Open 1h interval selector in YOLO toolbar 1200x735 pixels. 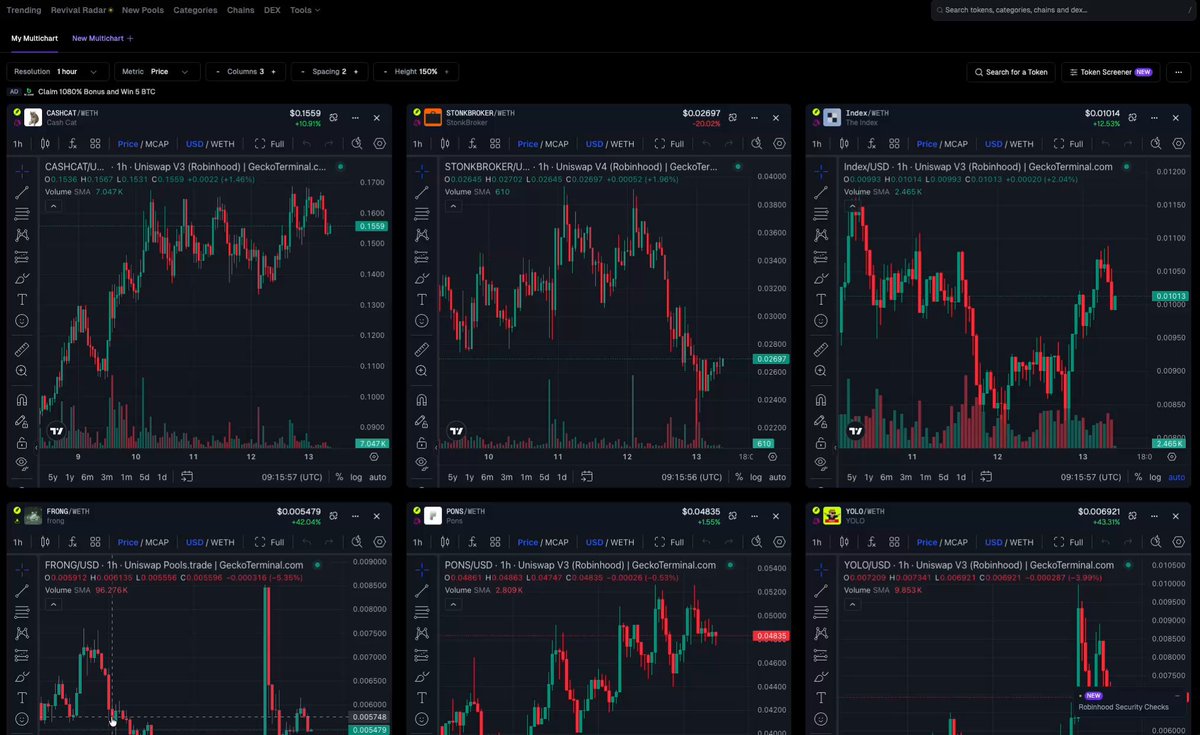coord(817,542)
